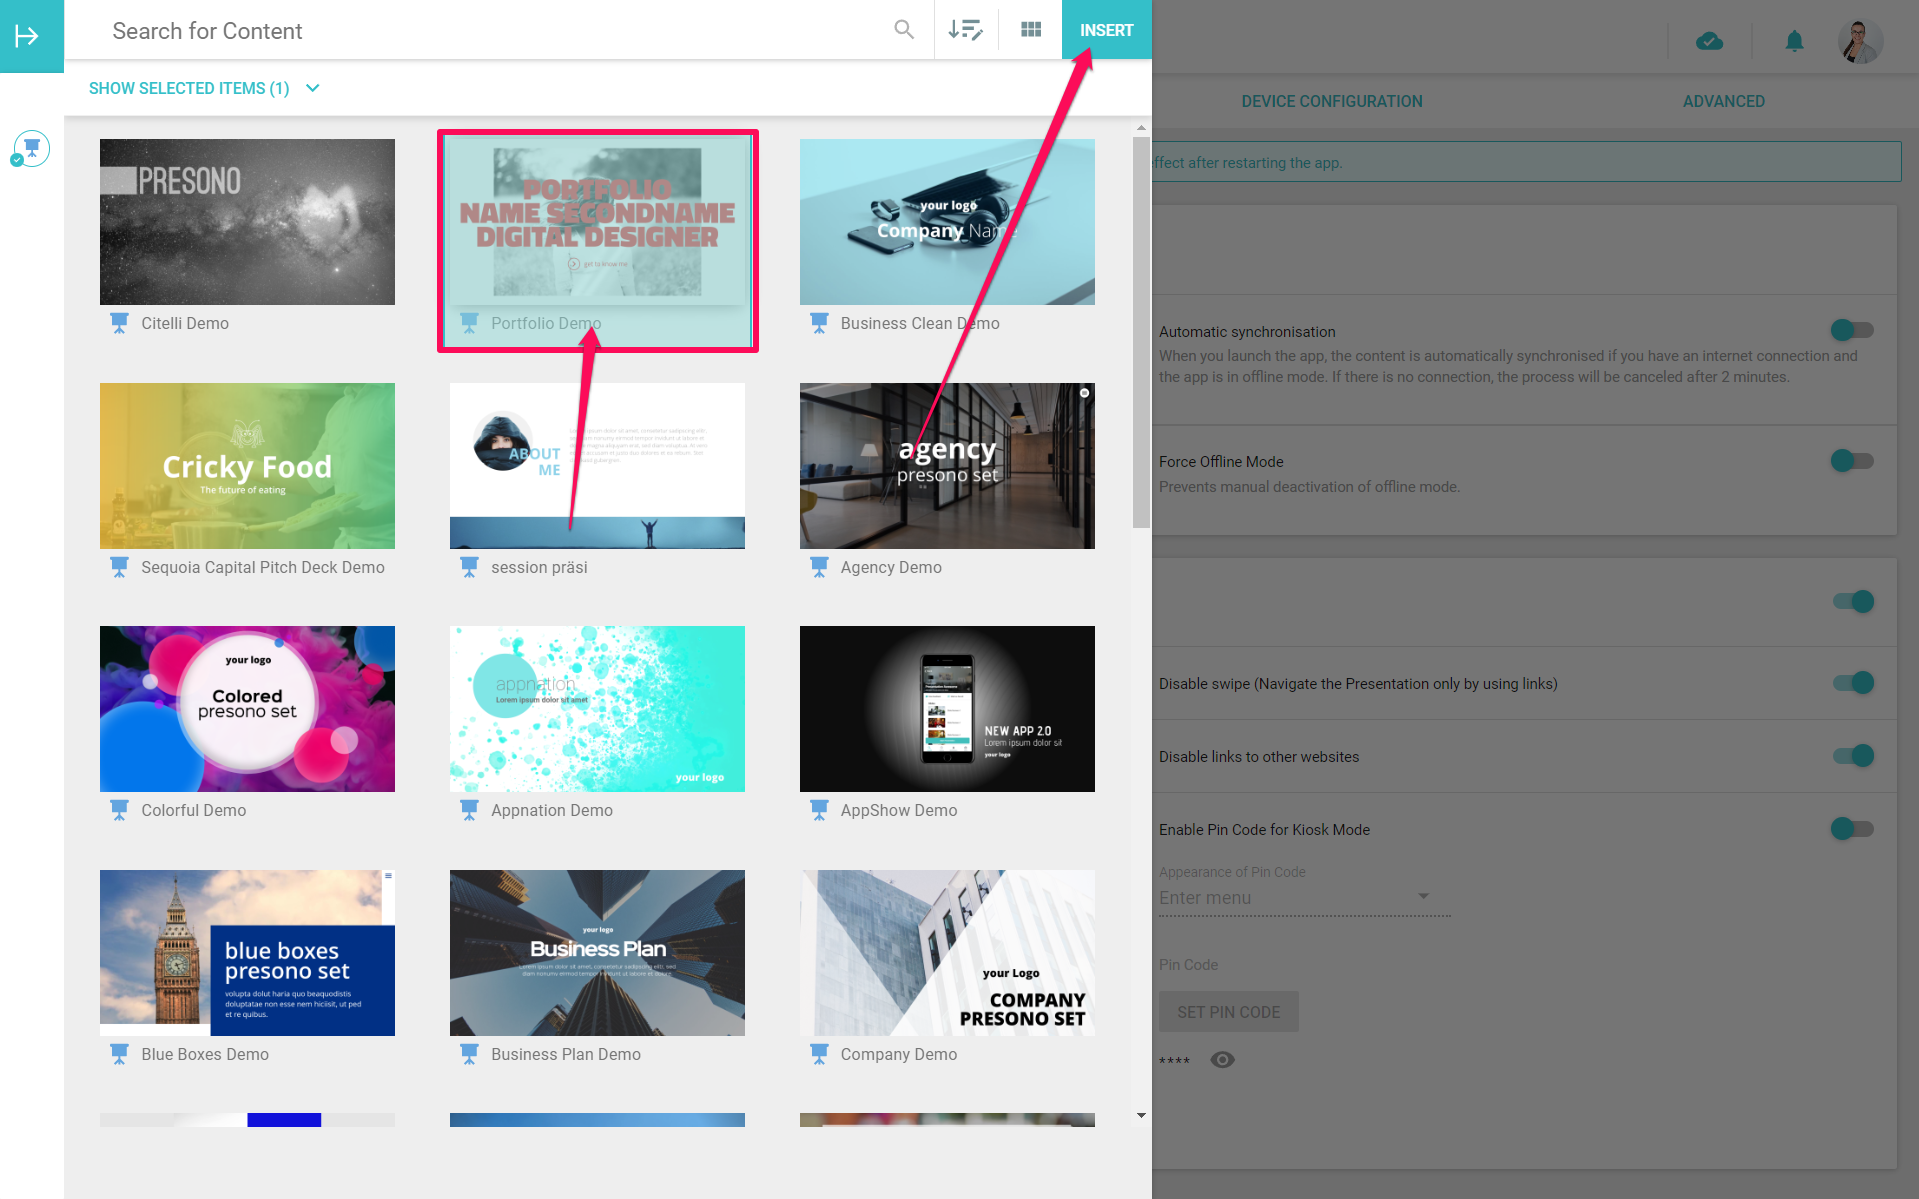This screenshot has height=1199, width=1919.
Task: Open Appearance of Pin Code dropdown
Action: click(1305, 898)
